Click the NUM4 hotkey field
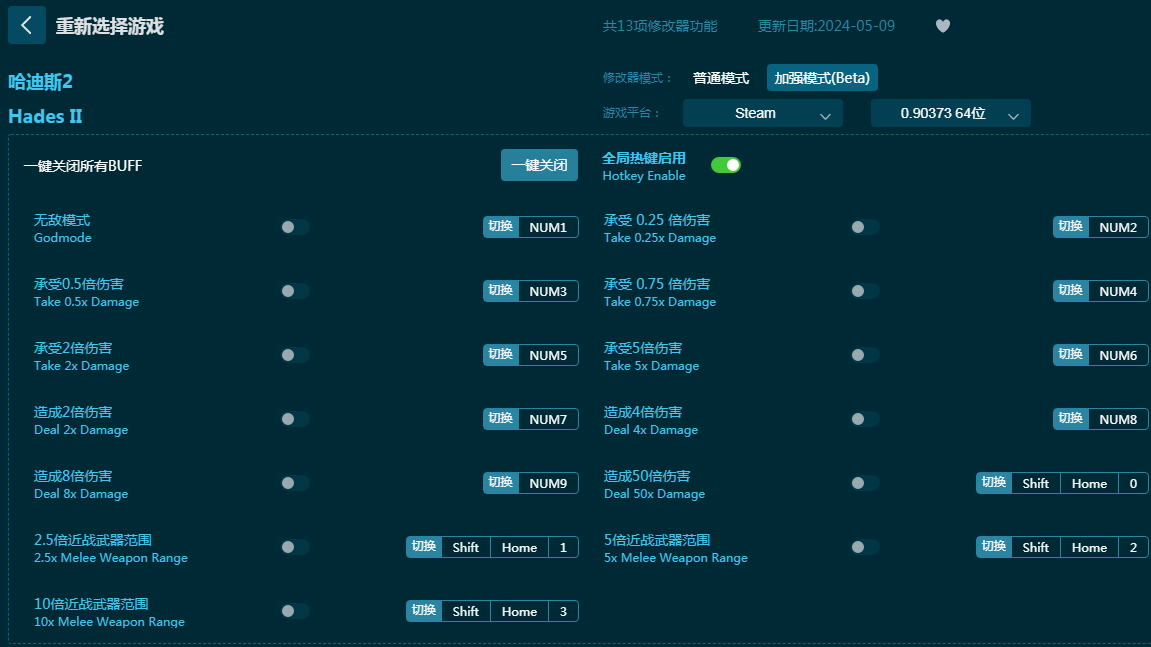The image size is (1151, 647). [x=1118, y=291]
